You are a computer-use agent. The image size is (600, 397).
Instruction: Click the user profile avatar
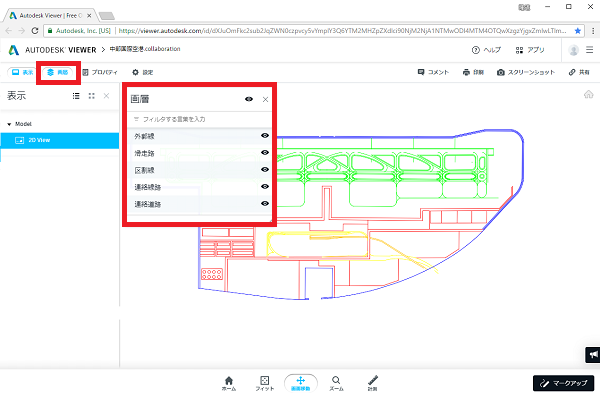click(573, 50)
